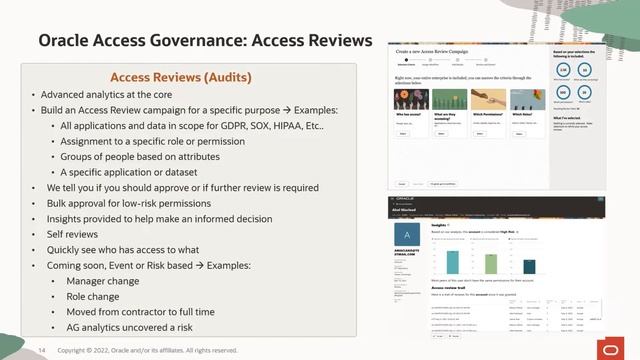Click the red Oracle logo in slide corner
The image size is (640, 360).
pyautogui.click(x=610, y=348)
